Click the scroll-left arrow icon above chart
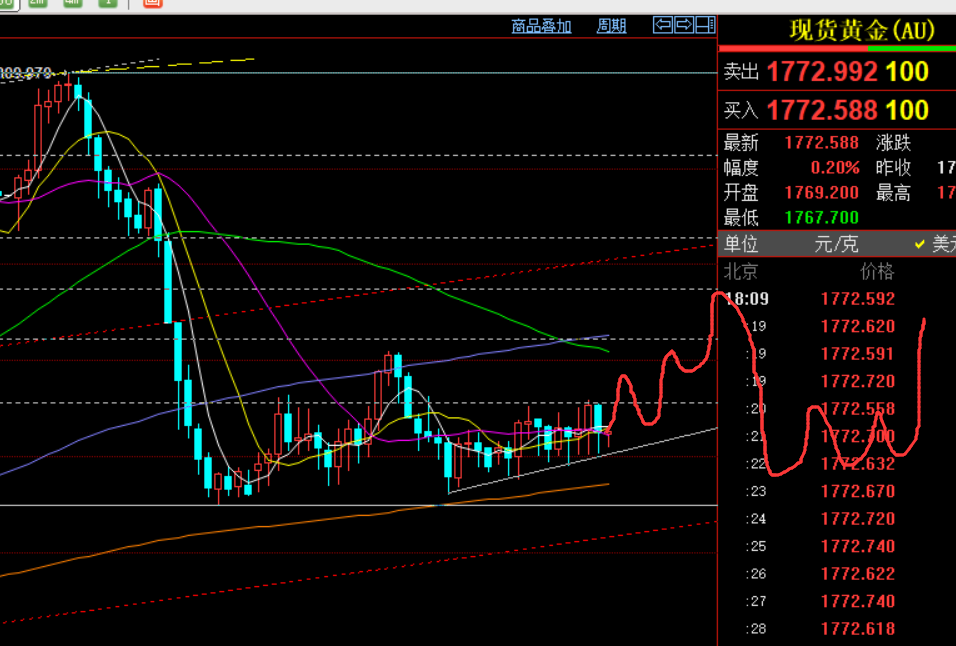 pyautogui.click(x=663, y=26)
